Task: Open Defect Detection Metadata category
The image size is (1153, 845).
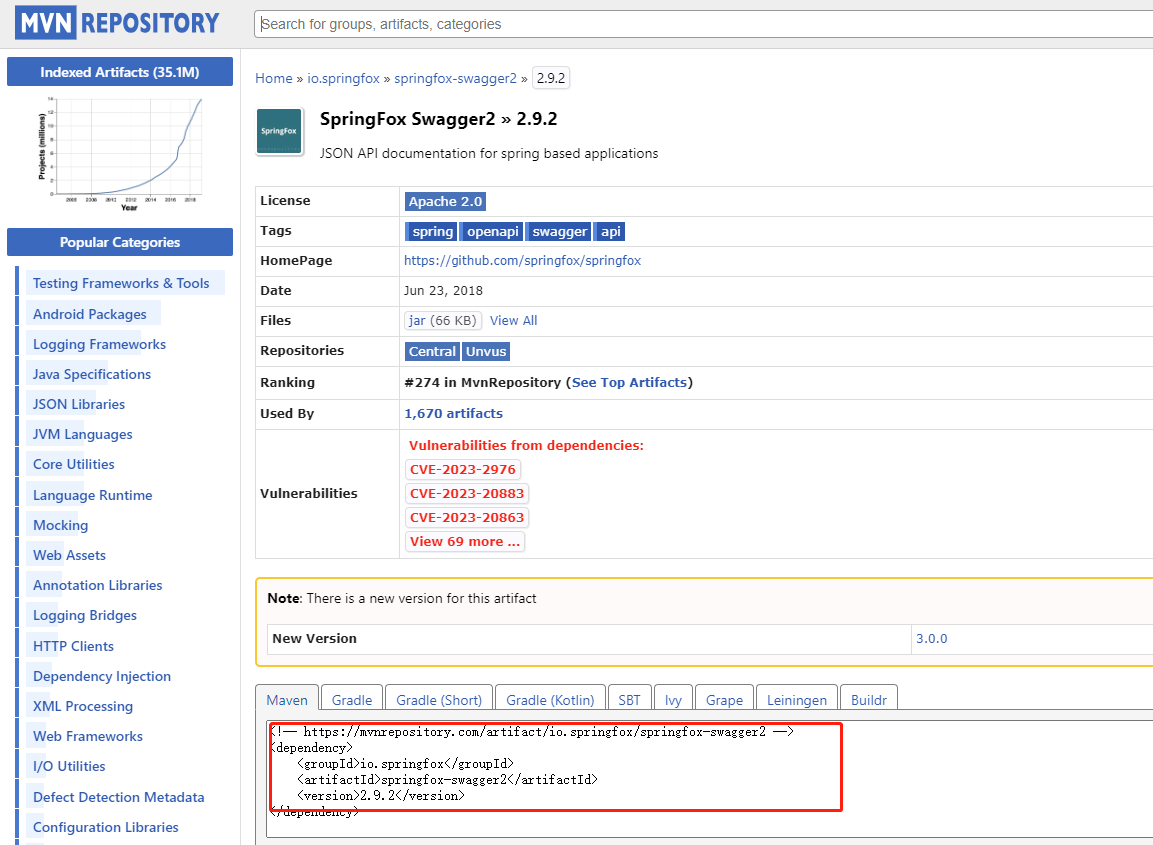Action: [x=118, y=797]
